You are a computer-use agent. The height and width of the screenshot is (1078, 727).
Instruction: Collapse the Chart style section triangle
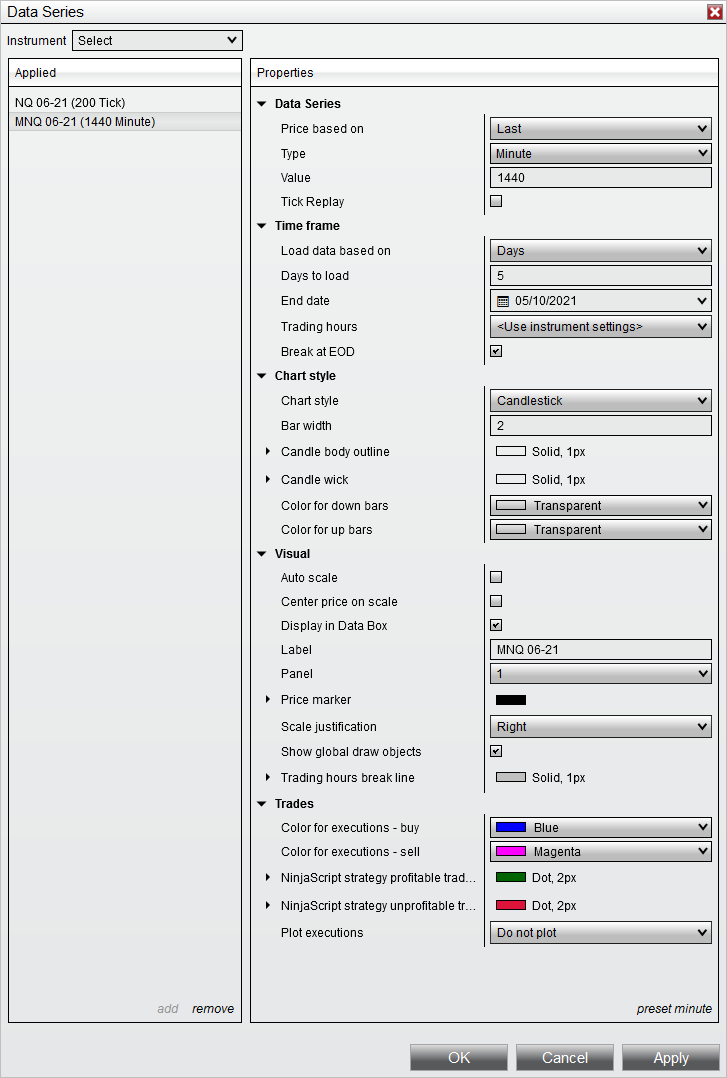(262, 376)
